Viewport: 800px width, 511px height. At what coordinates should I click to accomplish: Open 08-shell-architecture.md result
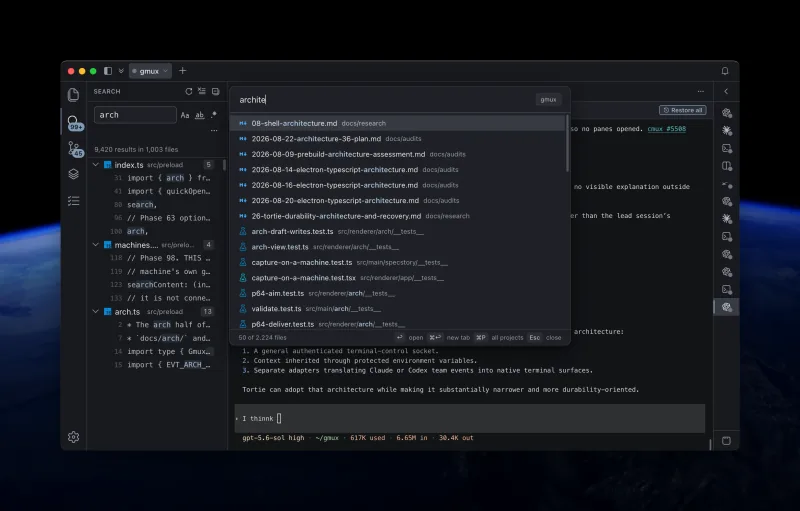coord(398,123)
